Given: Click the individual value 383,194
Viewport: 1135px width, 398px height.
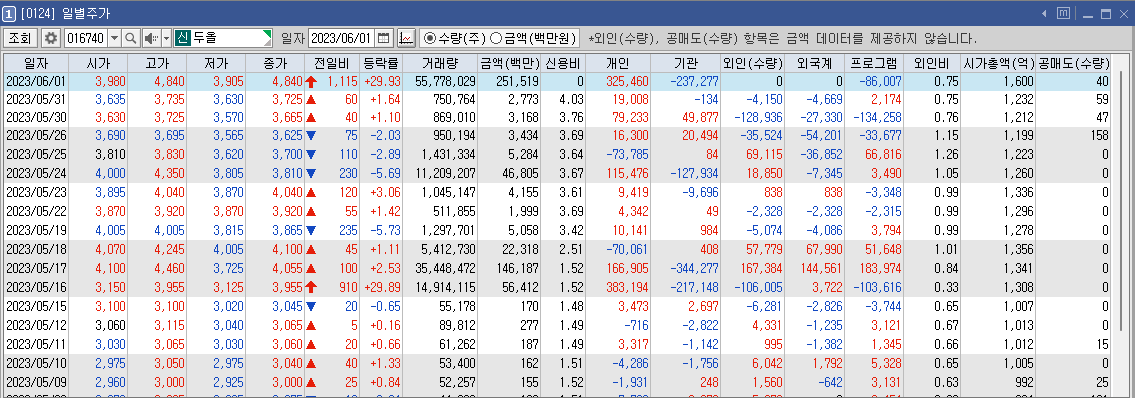Looking at the screenshot, I should tap(628, 286).
